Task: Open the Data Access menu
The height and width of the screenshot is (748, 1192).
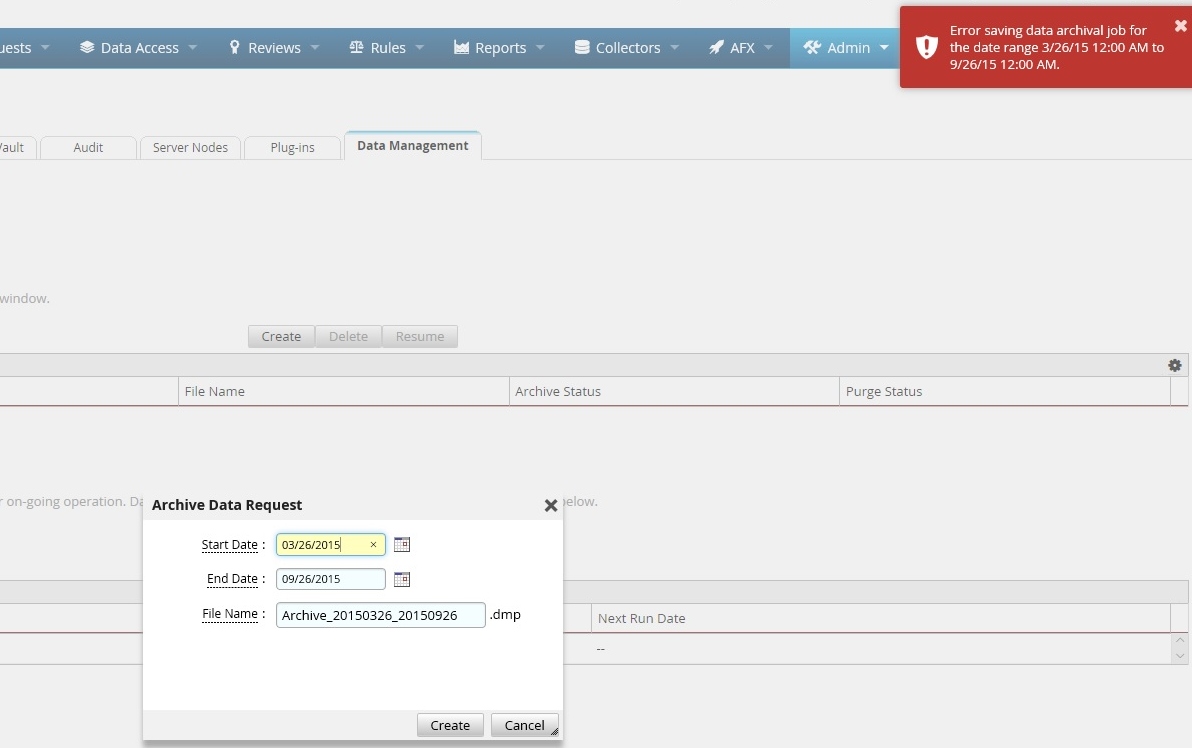Action: (x=138, y=48)
